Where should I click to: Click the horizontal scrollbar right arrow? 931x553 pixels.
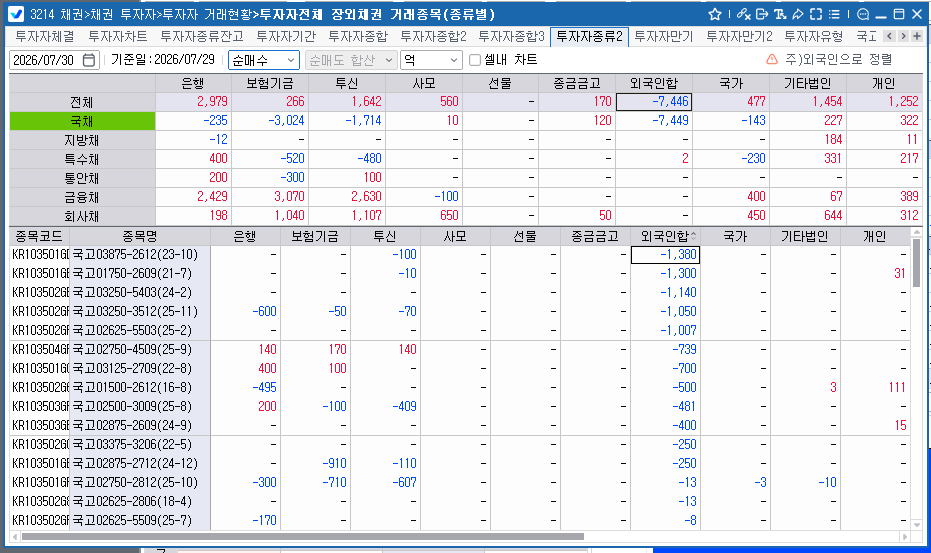pos(905,536)
